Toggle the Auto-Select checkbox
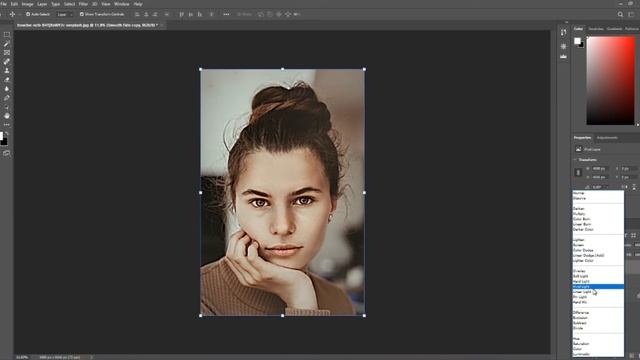The image size is (640, 360). tap(28, 14)
